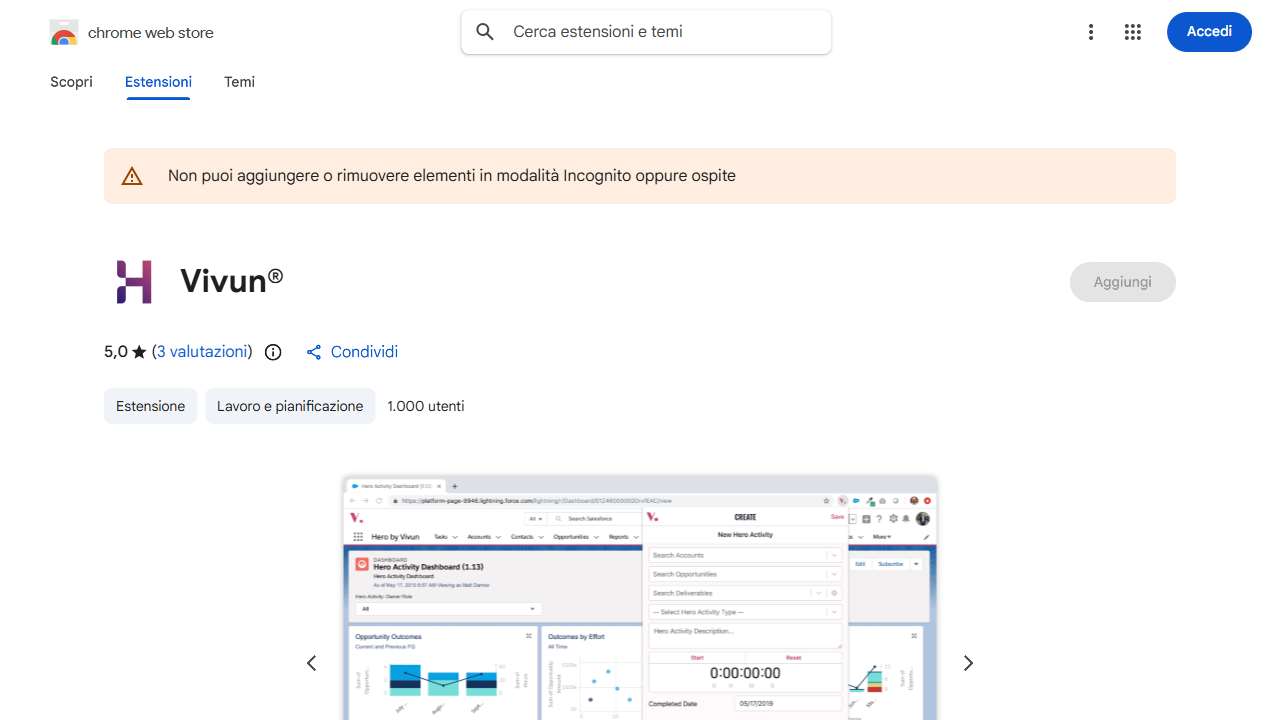
Task: Open the Google apps grid
Action: coord(1132,32)
